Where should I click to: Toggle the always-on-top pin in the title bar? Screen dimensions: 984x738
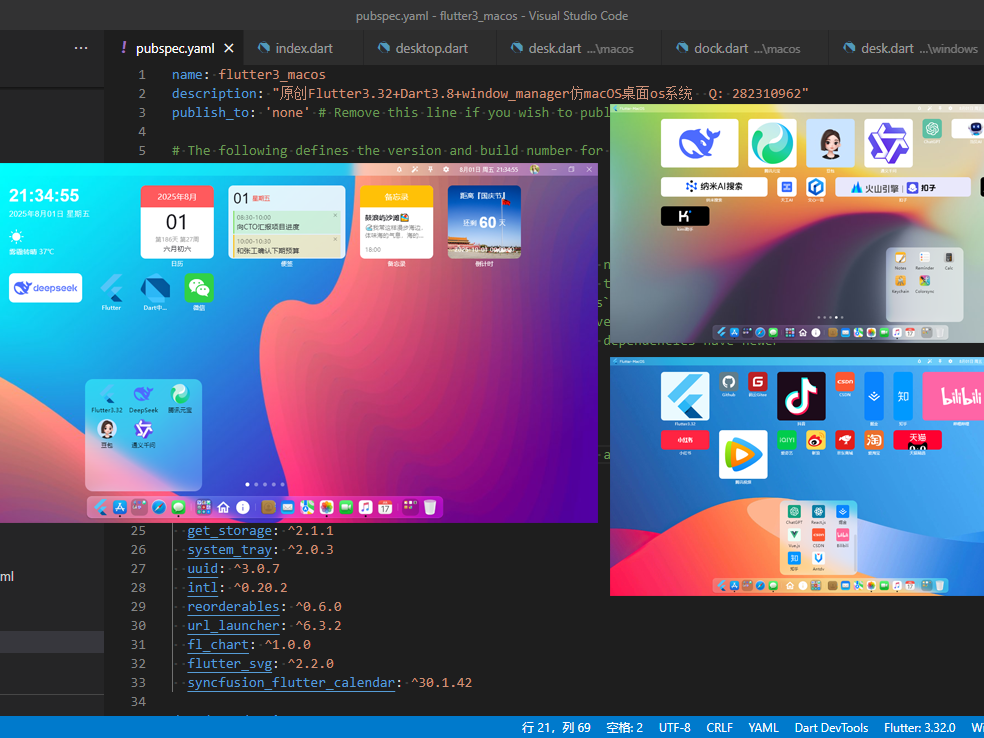(x=430, y=171)
